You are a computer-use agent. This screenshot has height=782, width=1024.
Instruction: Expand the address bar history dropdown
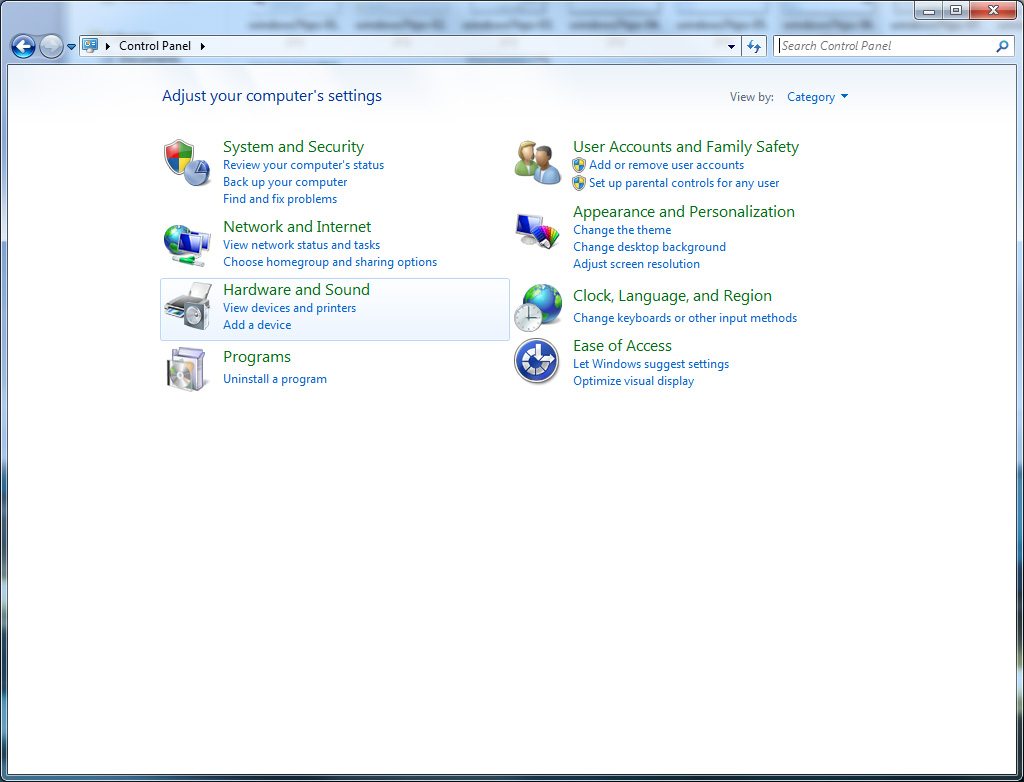tap(731, 46)
